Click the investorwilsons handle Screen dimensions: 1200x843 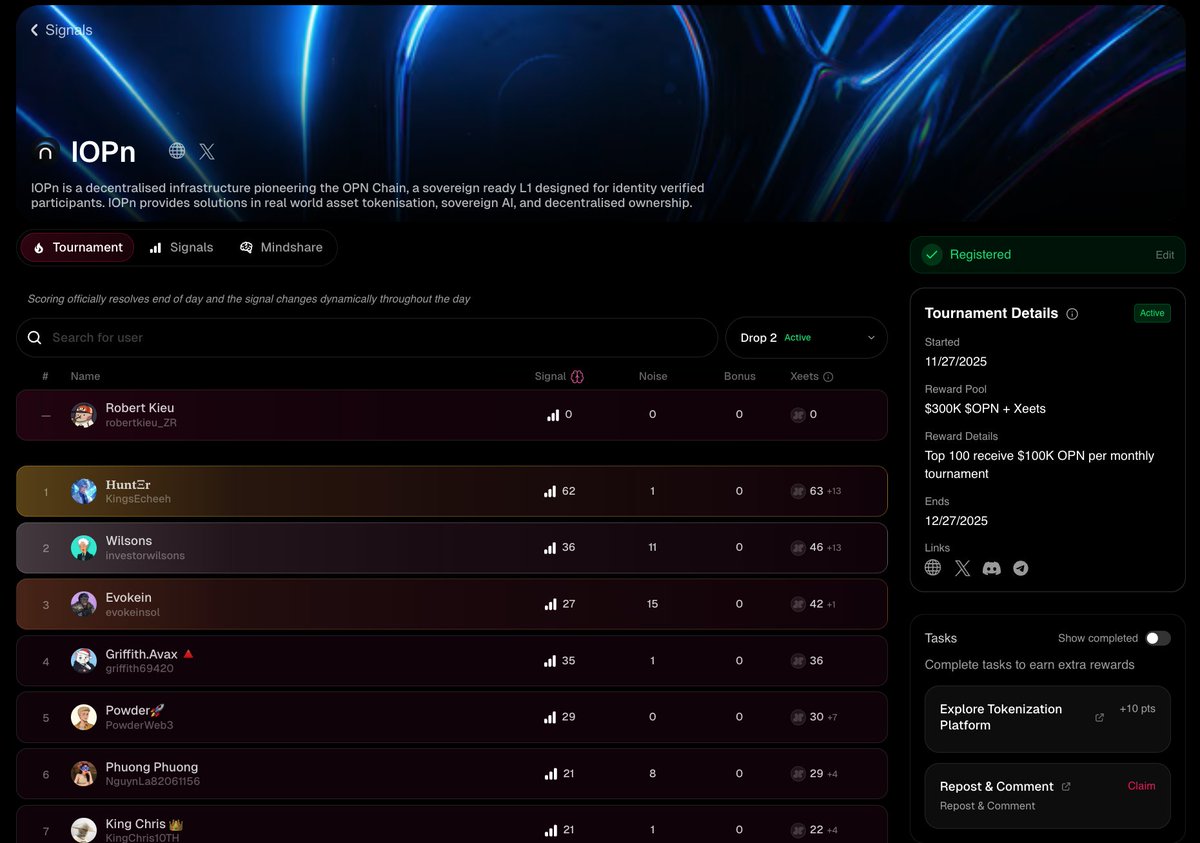pos(145,556)
